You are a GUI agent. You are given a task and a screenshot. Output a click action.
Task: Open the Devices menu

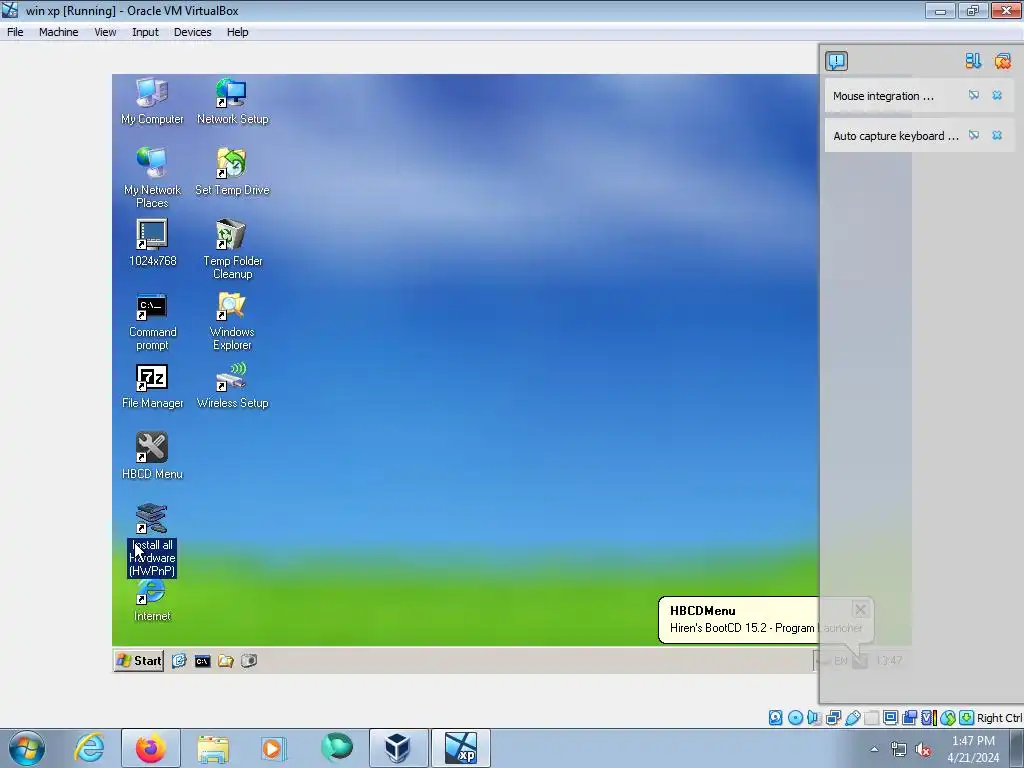192,32
